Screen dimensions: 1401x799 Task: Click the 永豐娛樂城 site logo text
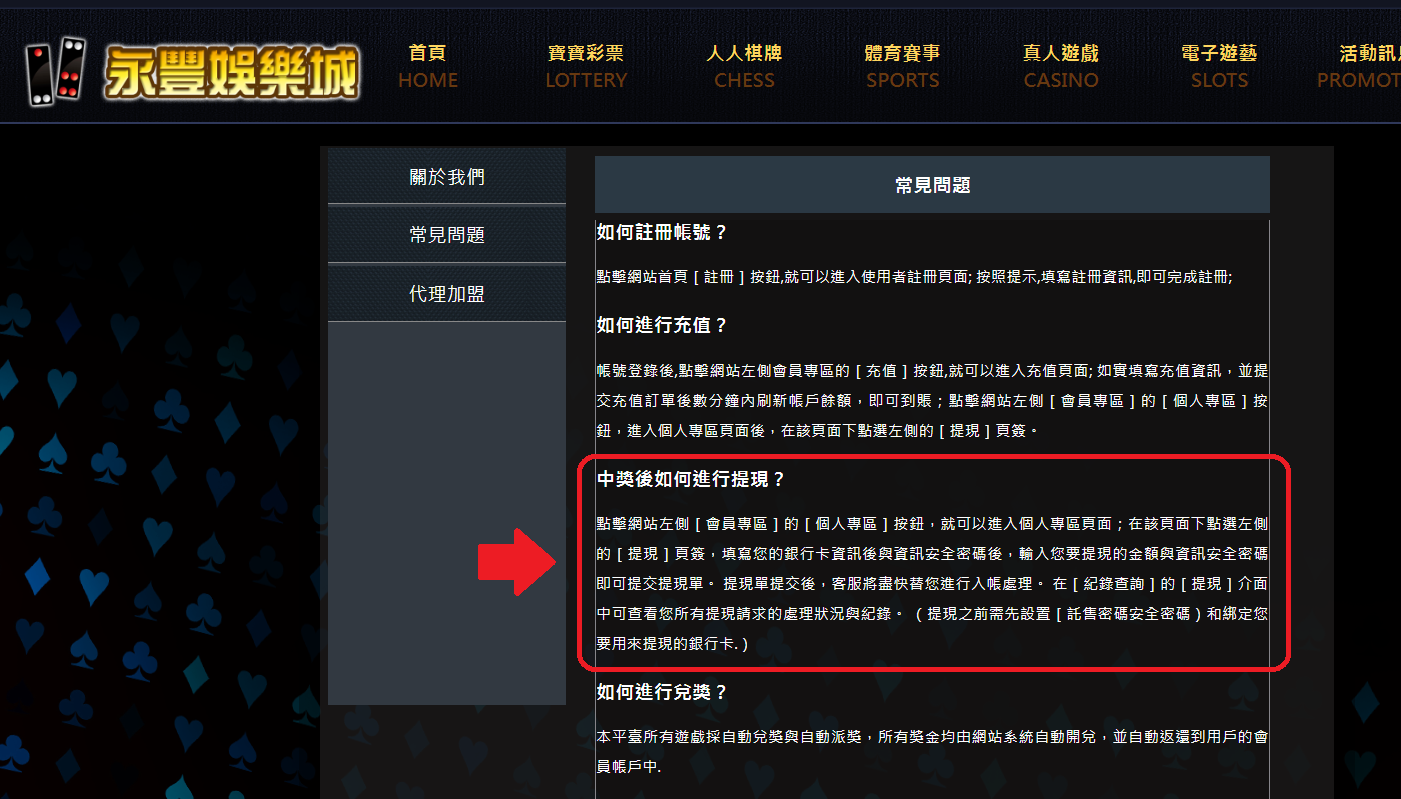pos(231,74)
